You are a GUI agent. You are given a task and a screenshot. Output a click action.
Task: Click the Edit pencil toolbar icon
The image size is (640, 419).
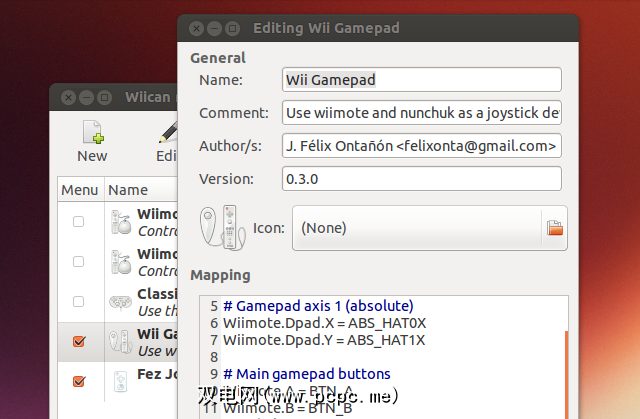pyautogui.click(x=168, y=132)
